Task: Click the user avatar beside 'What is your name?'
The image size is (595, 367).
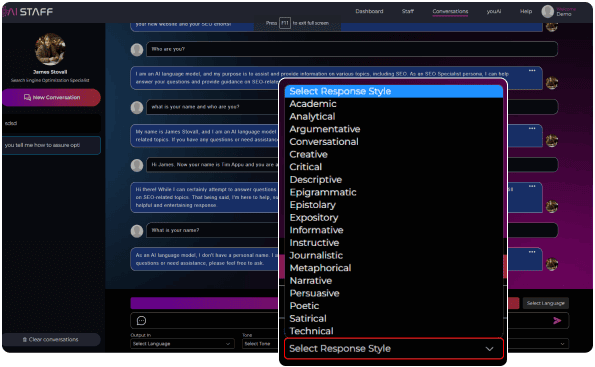Action: tap(137, 231)
